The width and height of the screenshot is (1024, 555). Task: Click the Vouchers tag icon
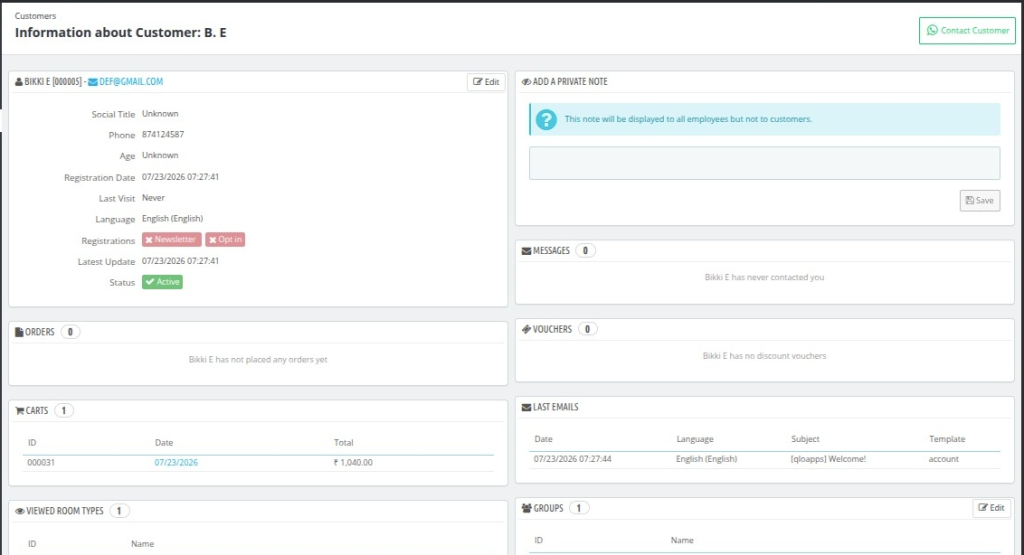coord(526,329)
